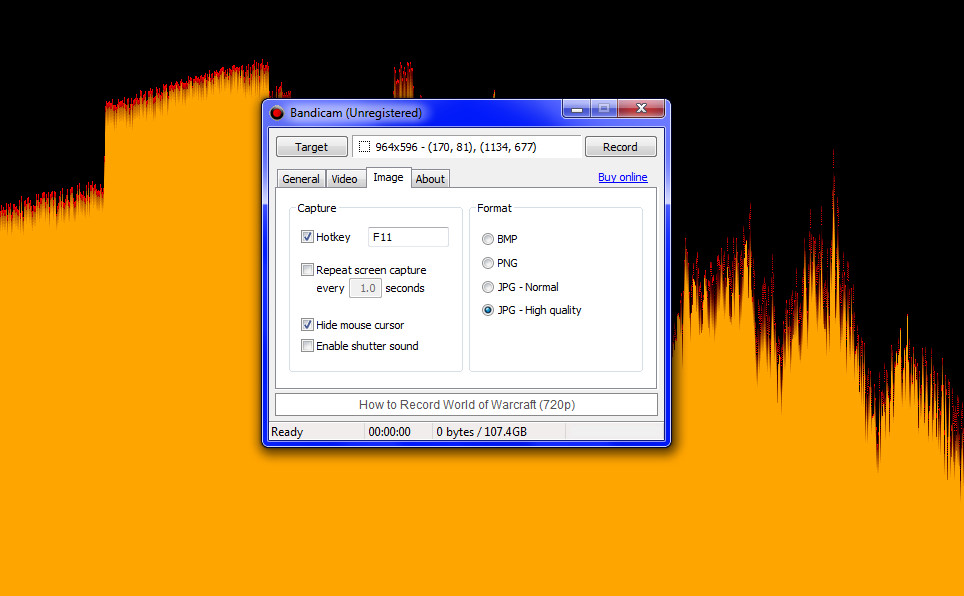964x596 pixels.
Task: Click the repeat interval 1.0 seconds field
Action: [366, 288]
